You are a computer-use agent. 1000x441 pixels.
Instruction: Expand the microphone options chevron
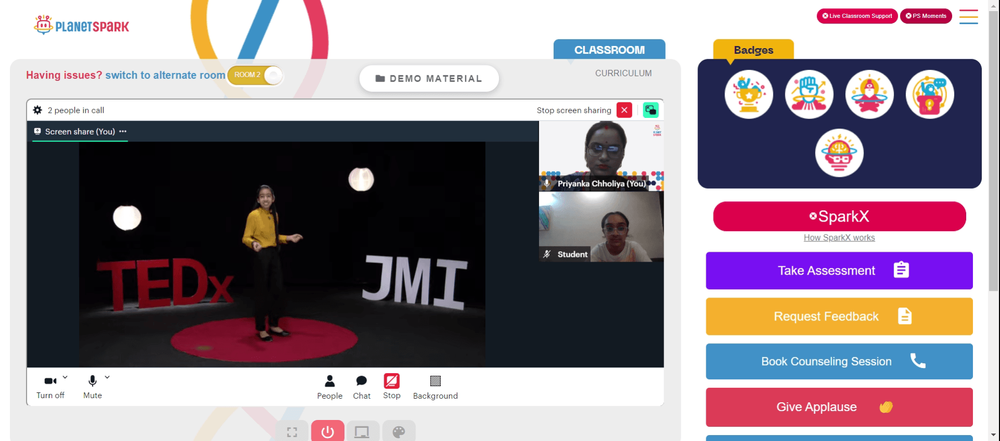pyautogui.click(x=107, y=377)
